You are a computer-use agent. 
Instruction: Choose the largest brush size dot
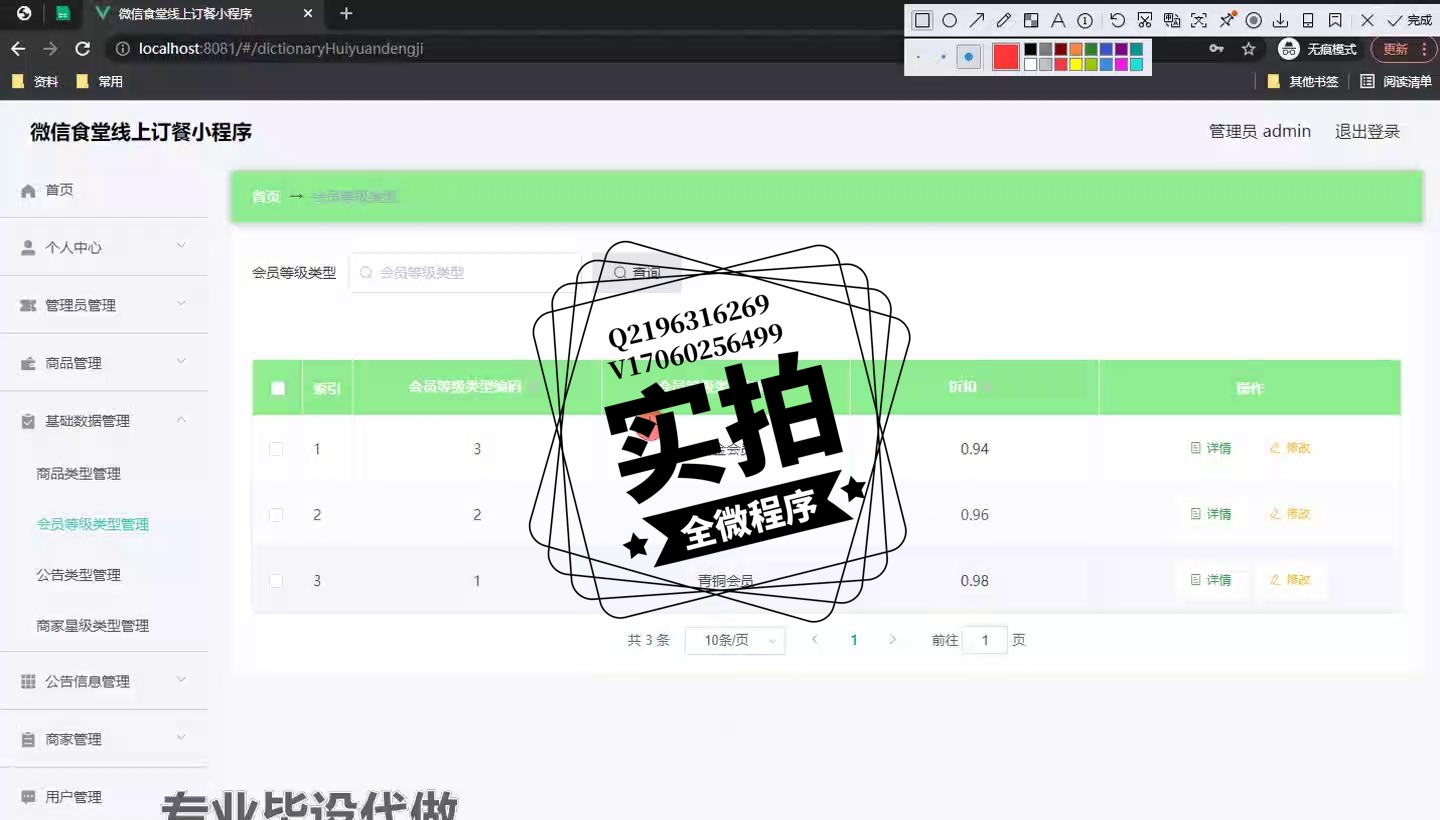968,57
